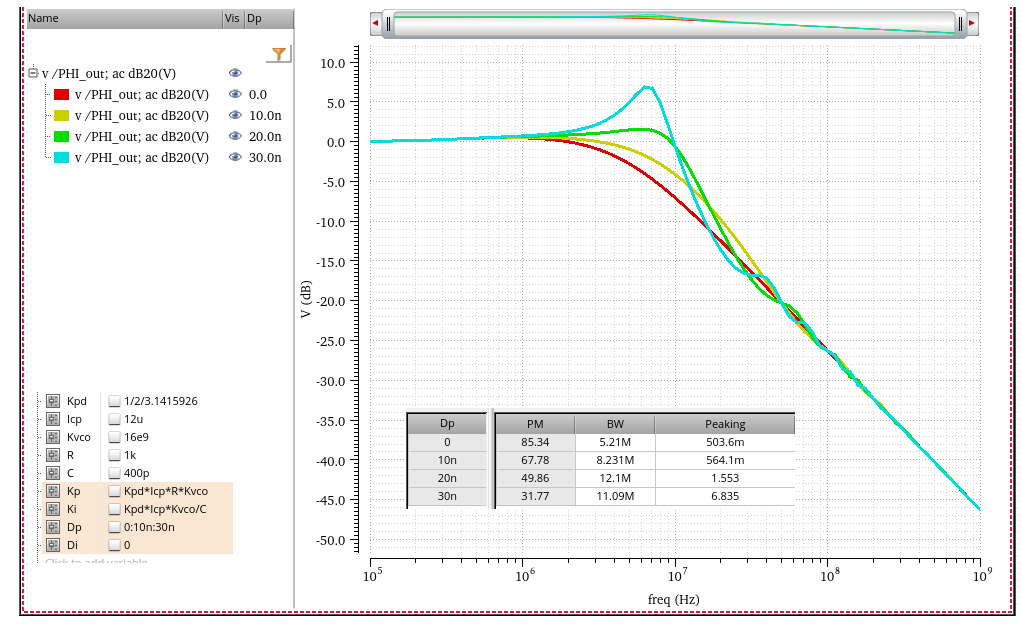Collapse the v /PHI_out trace group
Screen dimensions: 1022x628
click(x=33, y=72)
